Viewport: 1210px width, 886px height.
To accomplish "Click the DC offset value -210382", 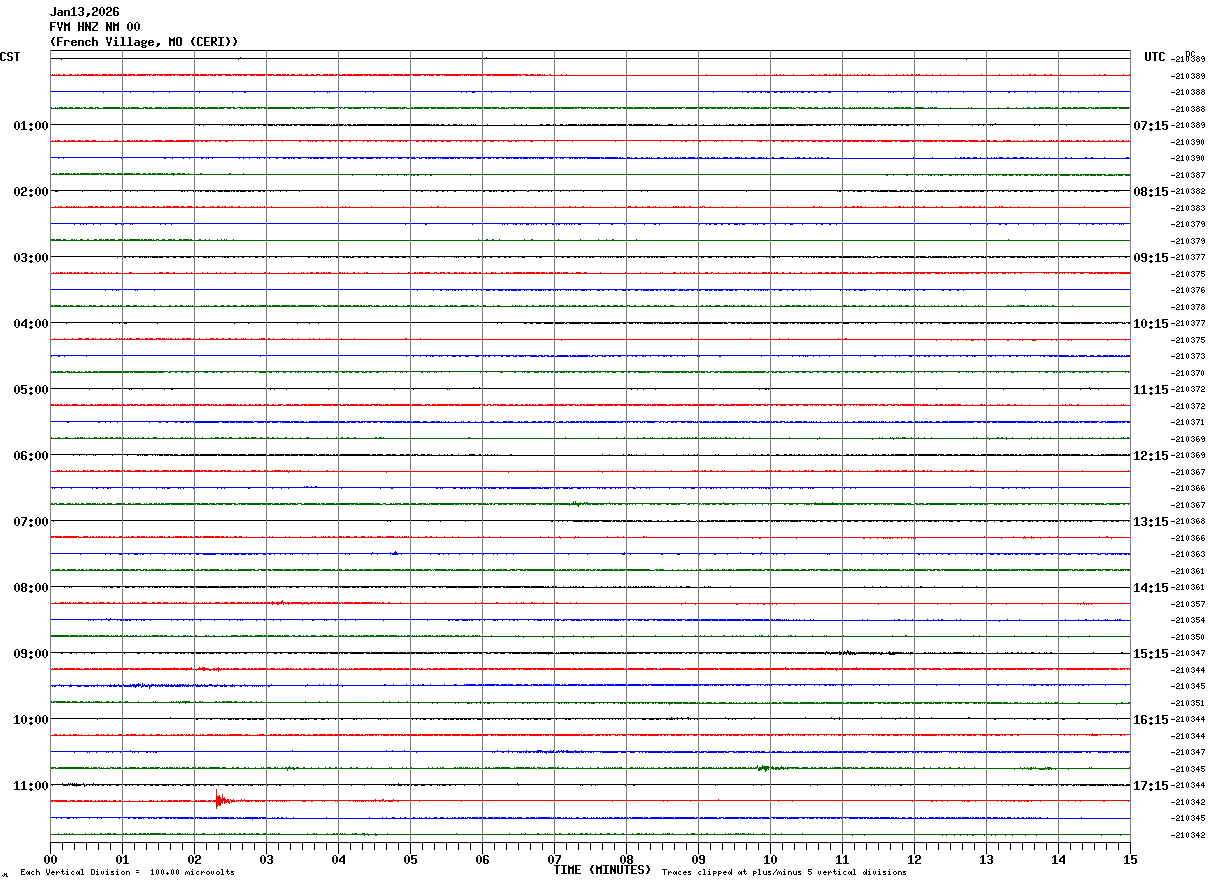I will [1188, 191].
